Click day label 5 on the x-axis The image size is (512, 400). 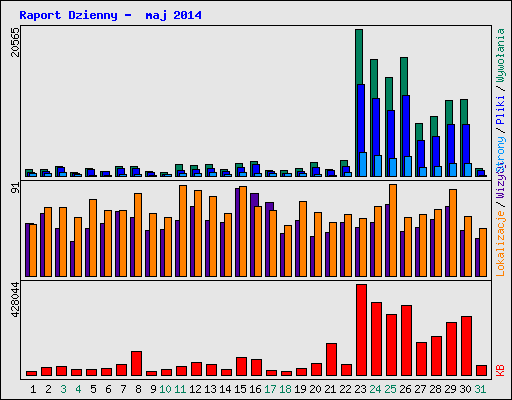93,389
